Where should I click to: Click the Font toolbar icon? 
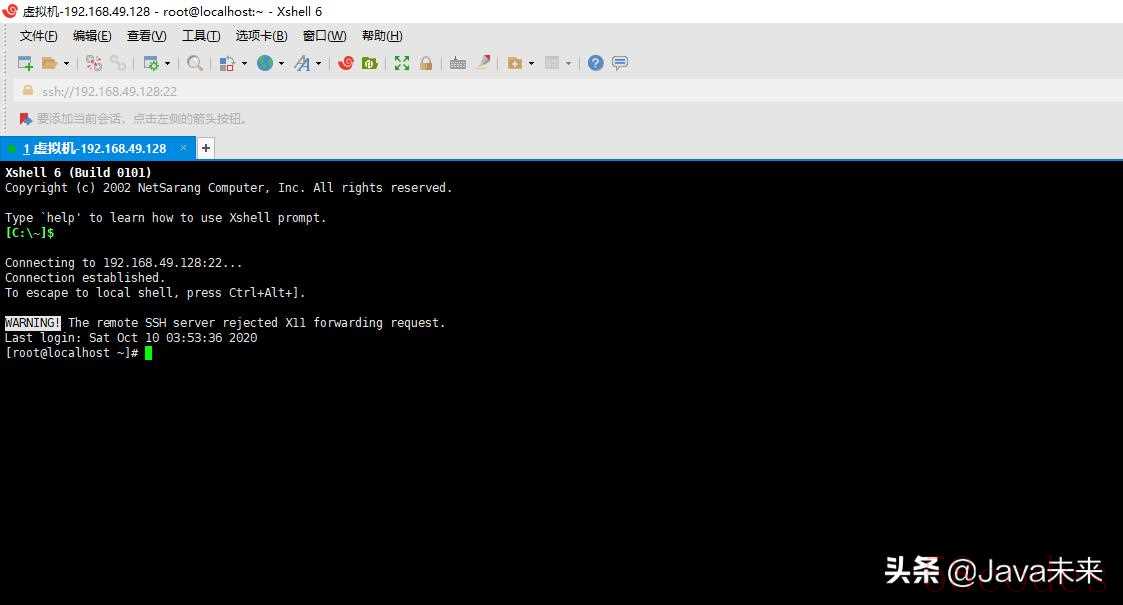tap(303, 63)
